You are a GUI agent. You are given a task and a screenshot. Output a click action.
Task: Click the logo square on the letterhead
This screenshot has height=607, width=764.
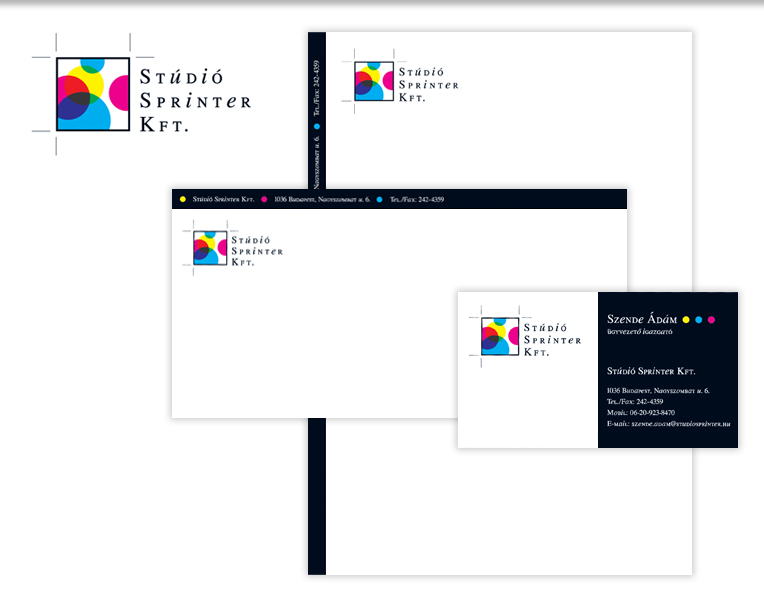tap(374, 81)
